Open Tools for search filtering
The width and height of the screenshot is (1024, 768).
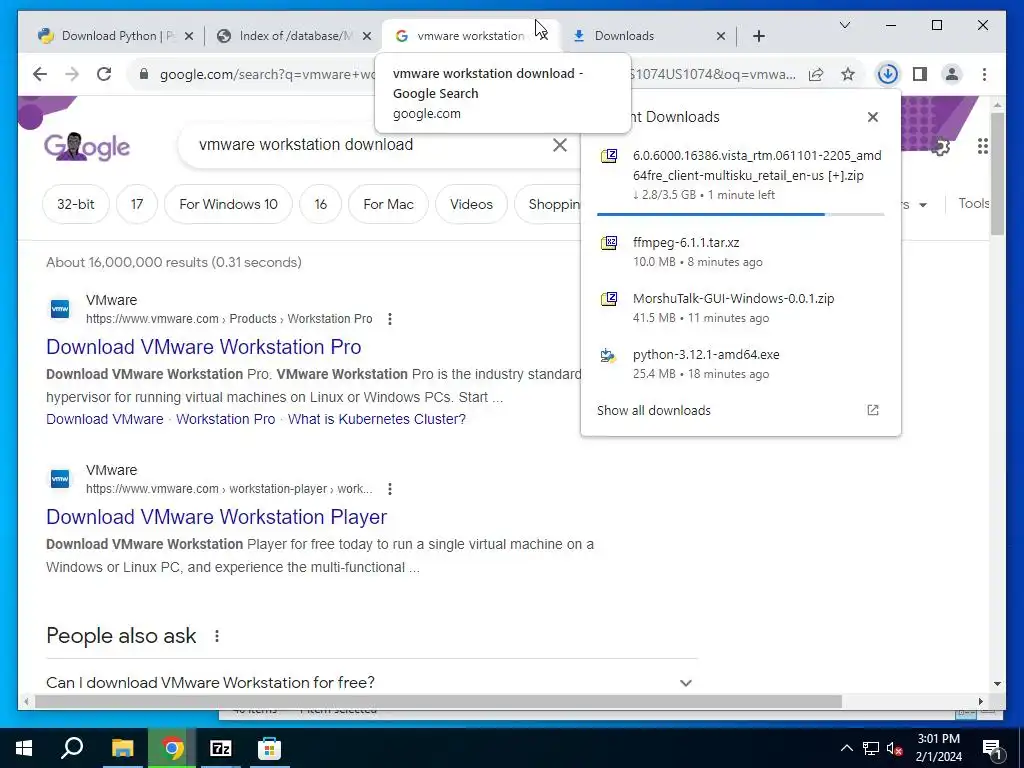(x=974, y=204)
